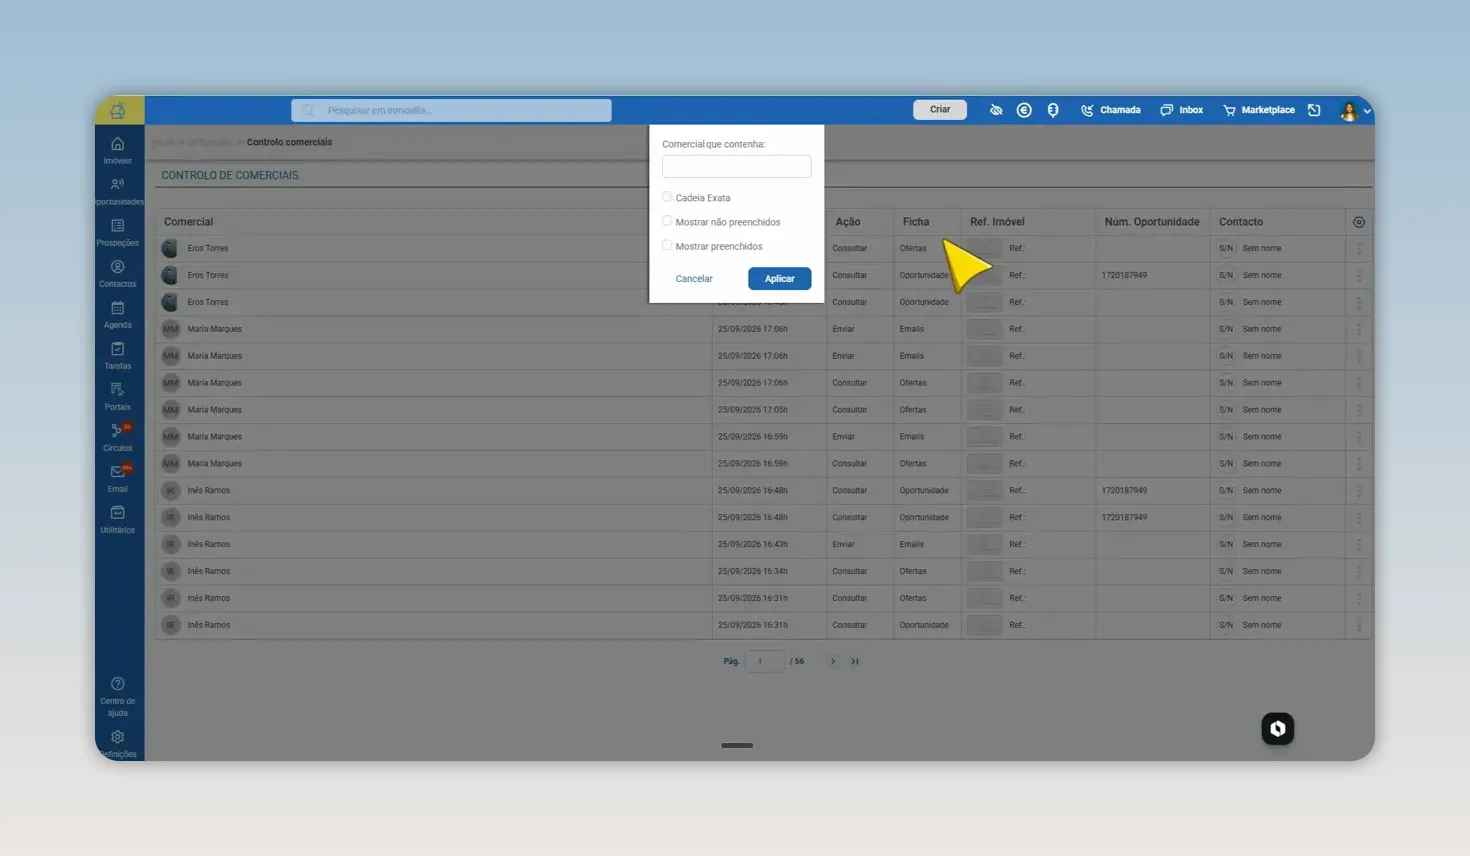Image resolution: width=1470 pixels, height=856 pixels.
Task: Open the Email section in the sidebar
Action: click(117, 478)
